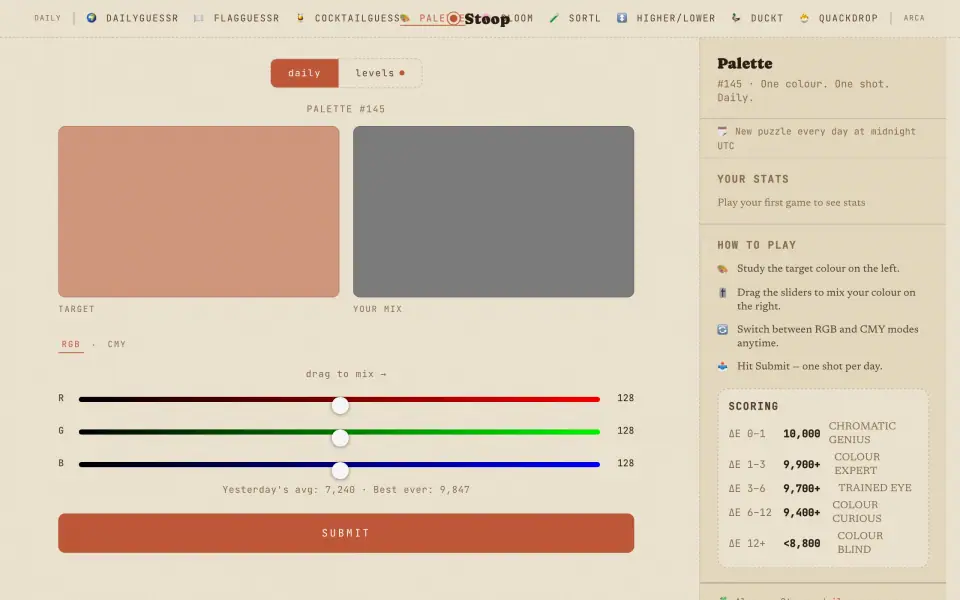
Task: Click the Sortl pencil icon
Action: click(554, 18)
